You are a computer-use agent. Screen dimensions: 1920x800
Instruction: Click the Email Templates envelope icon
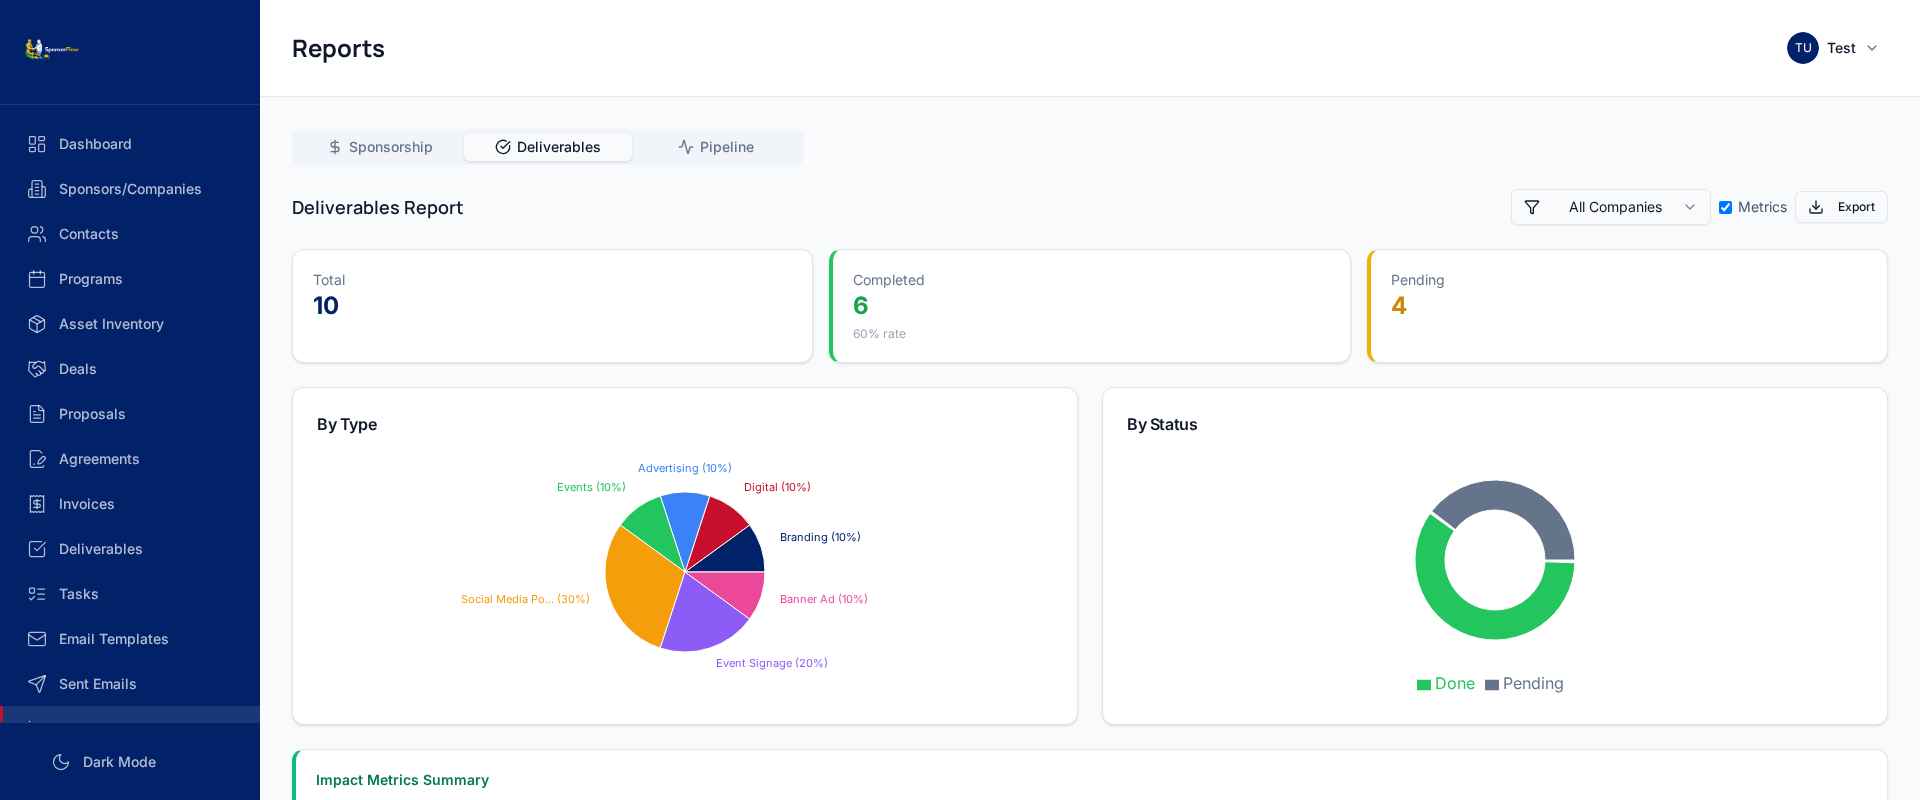37,639
